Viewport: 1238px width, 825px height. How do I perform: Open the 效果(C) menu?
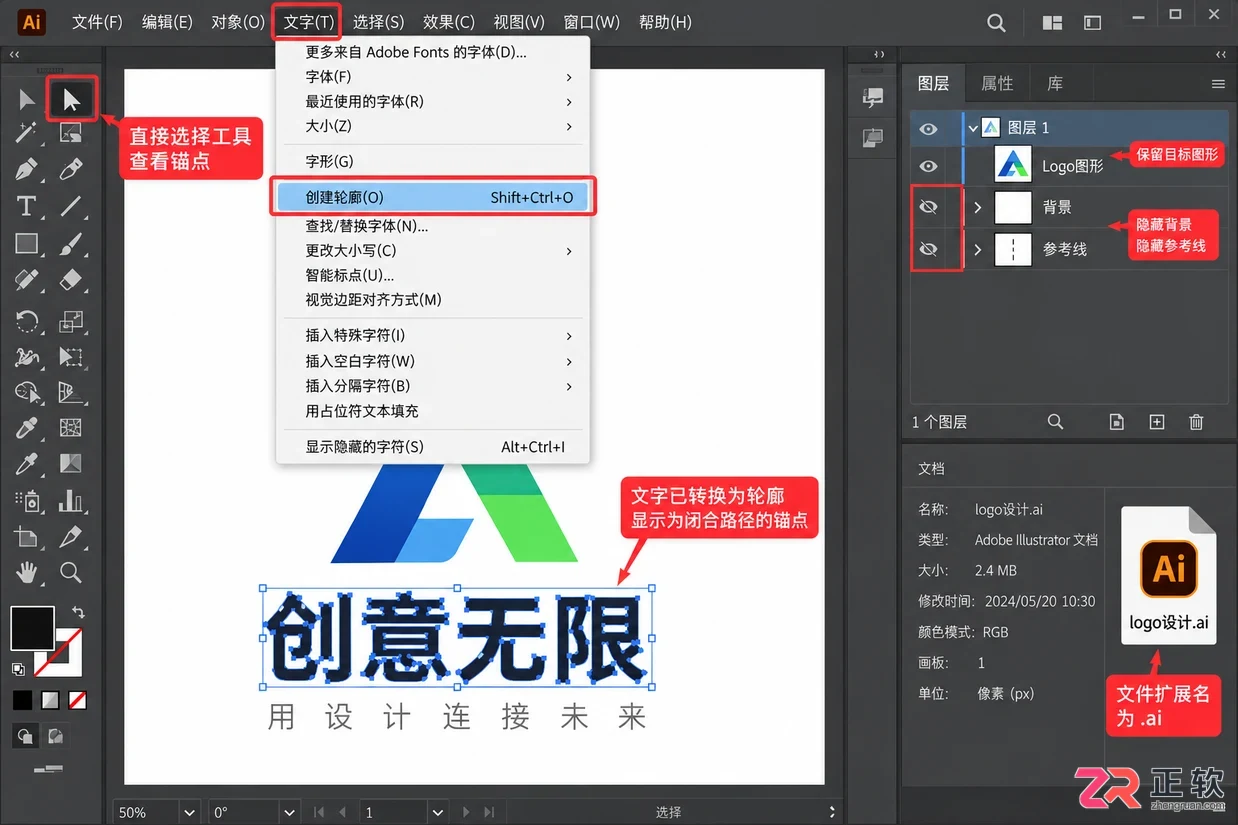(449, 22)
